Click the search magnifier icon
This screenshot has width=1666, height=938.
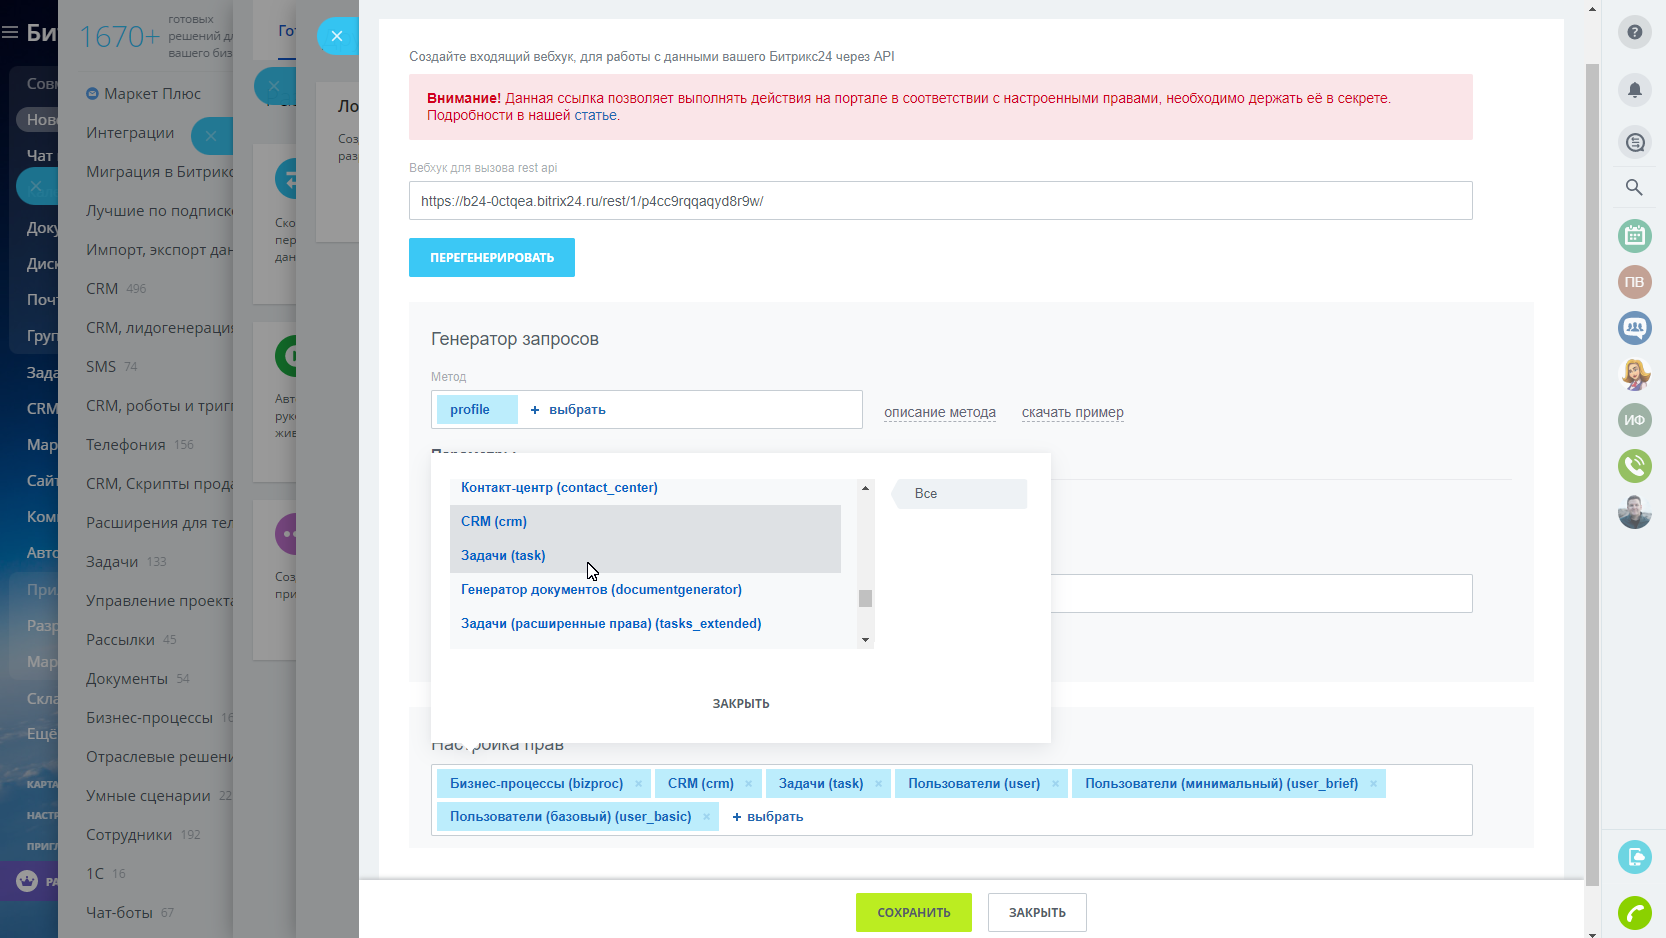(x=1634, y=187)
